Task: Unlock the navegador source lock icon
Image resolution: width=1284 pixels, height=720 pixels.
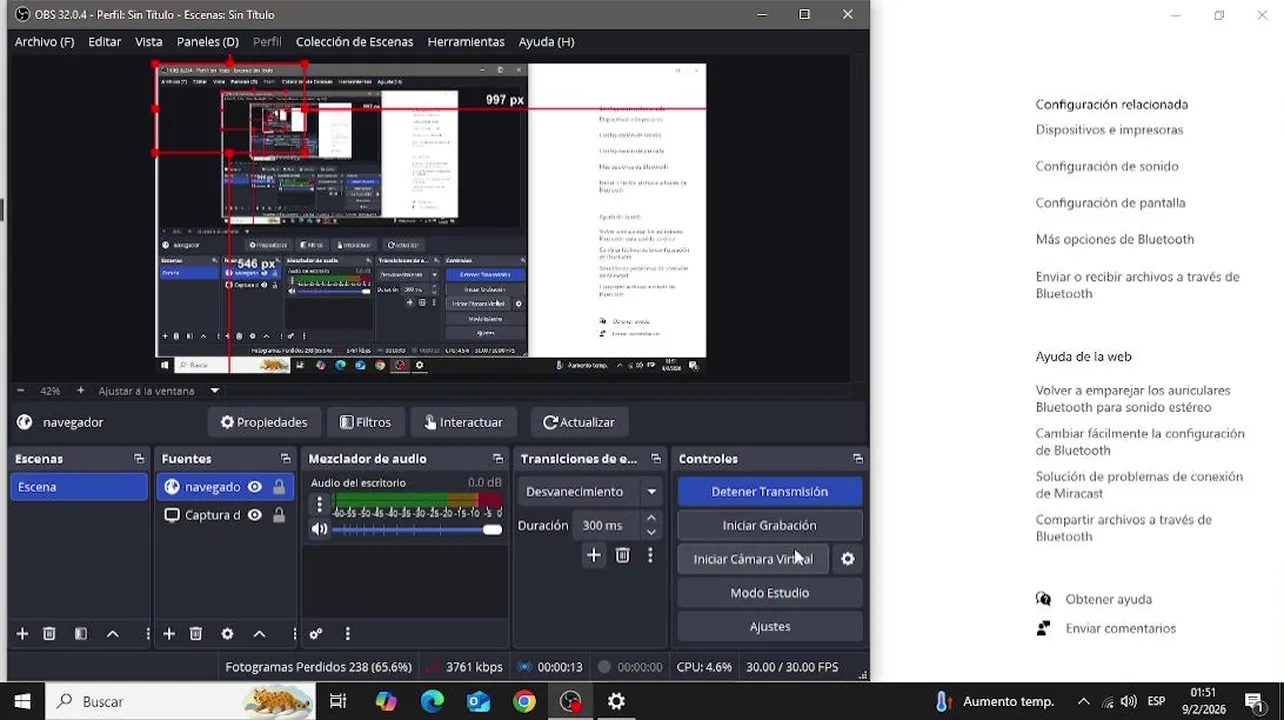Action: [279, 487]
